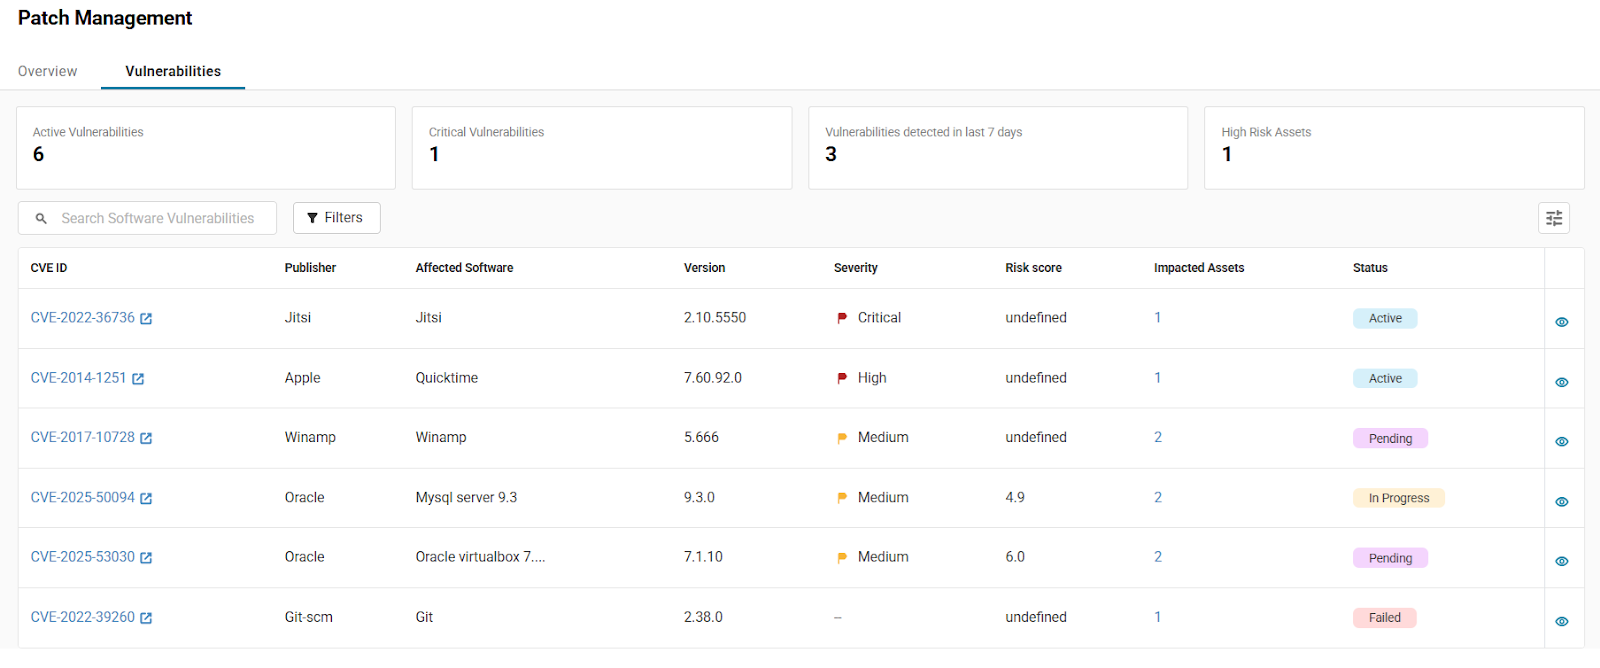The image size is (1600, 668).
Task: Click the Publisher column header
Action: click(x=310, y=268)
